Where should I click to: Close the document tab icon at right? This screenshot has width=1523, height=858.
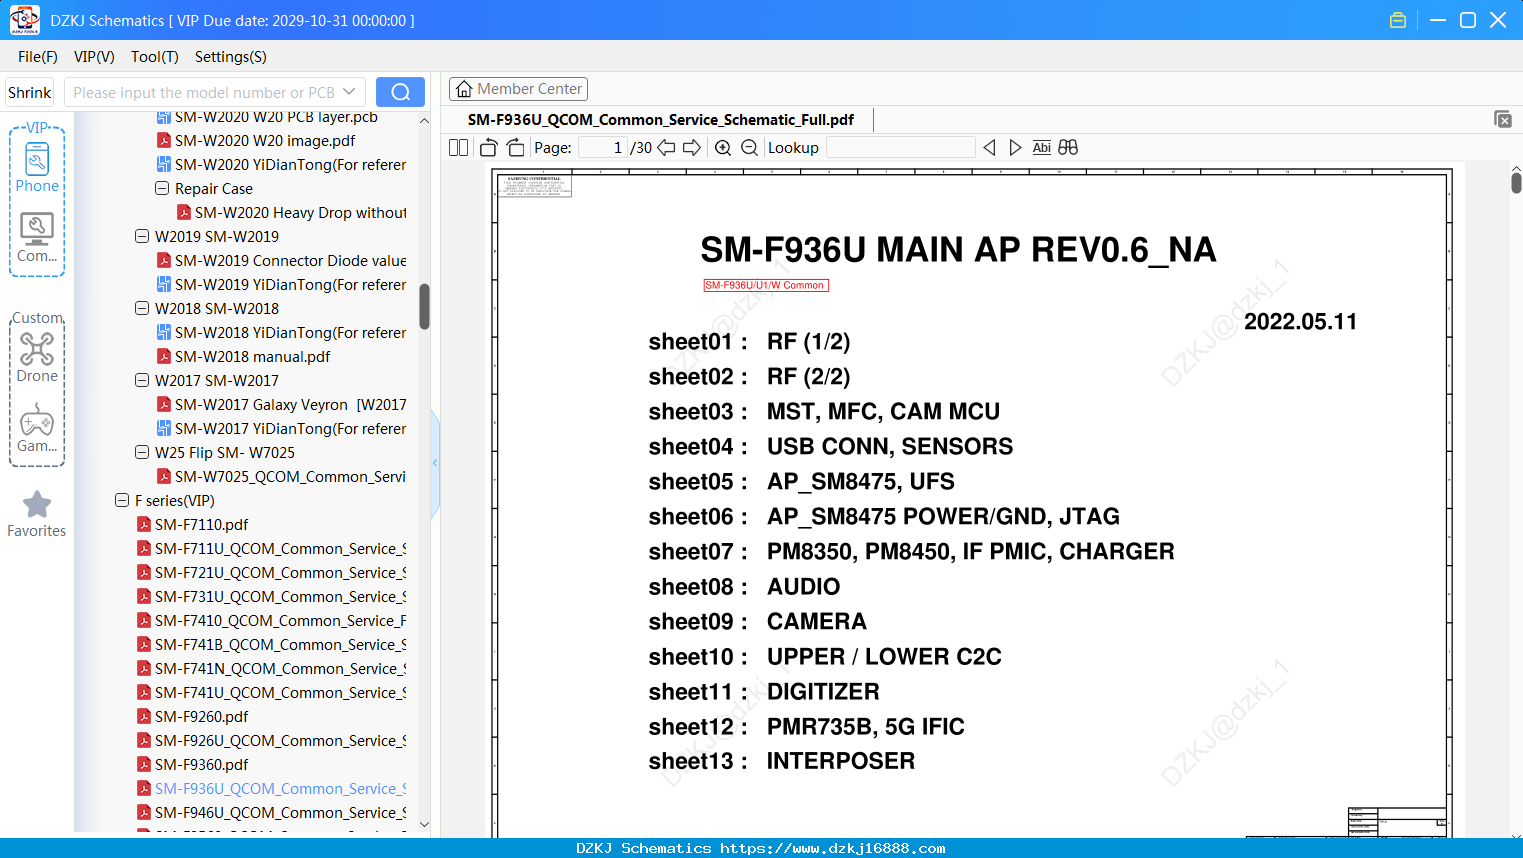pyautogui.click(x=1503, y=119)
